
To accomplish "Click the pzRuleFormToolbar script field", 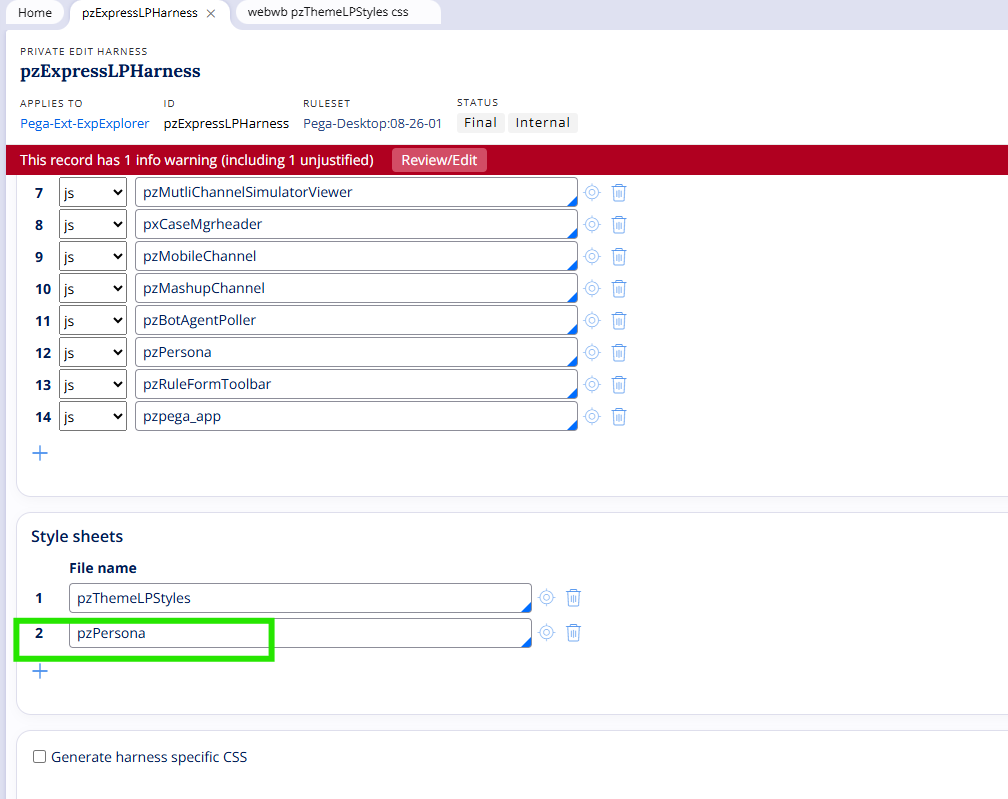I will pyautogui.click(x=356, y=384).
